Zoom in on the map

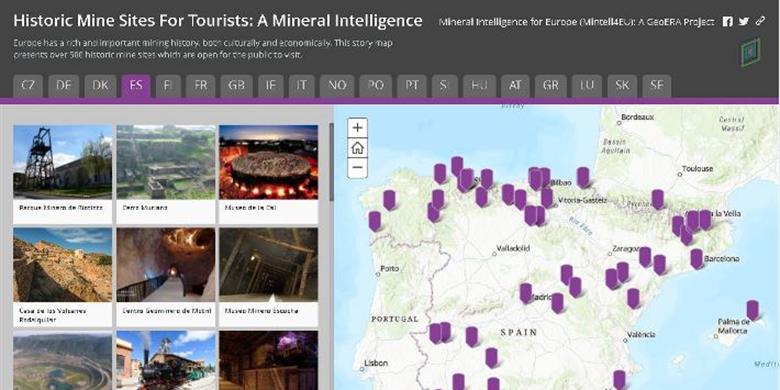(x=357, y=128)
